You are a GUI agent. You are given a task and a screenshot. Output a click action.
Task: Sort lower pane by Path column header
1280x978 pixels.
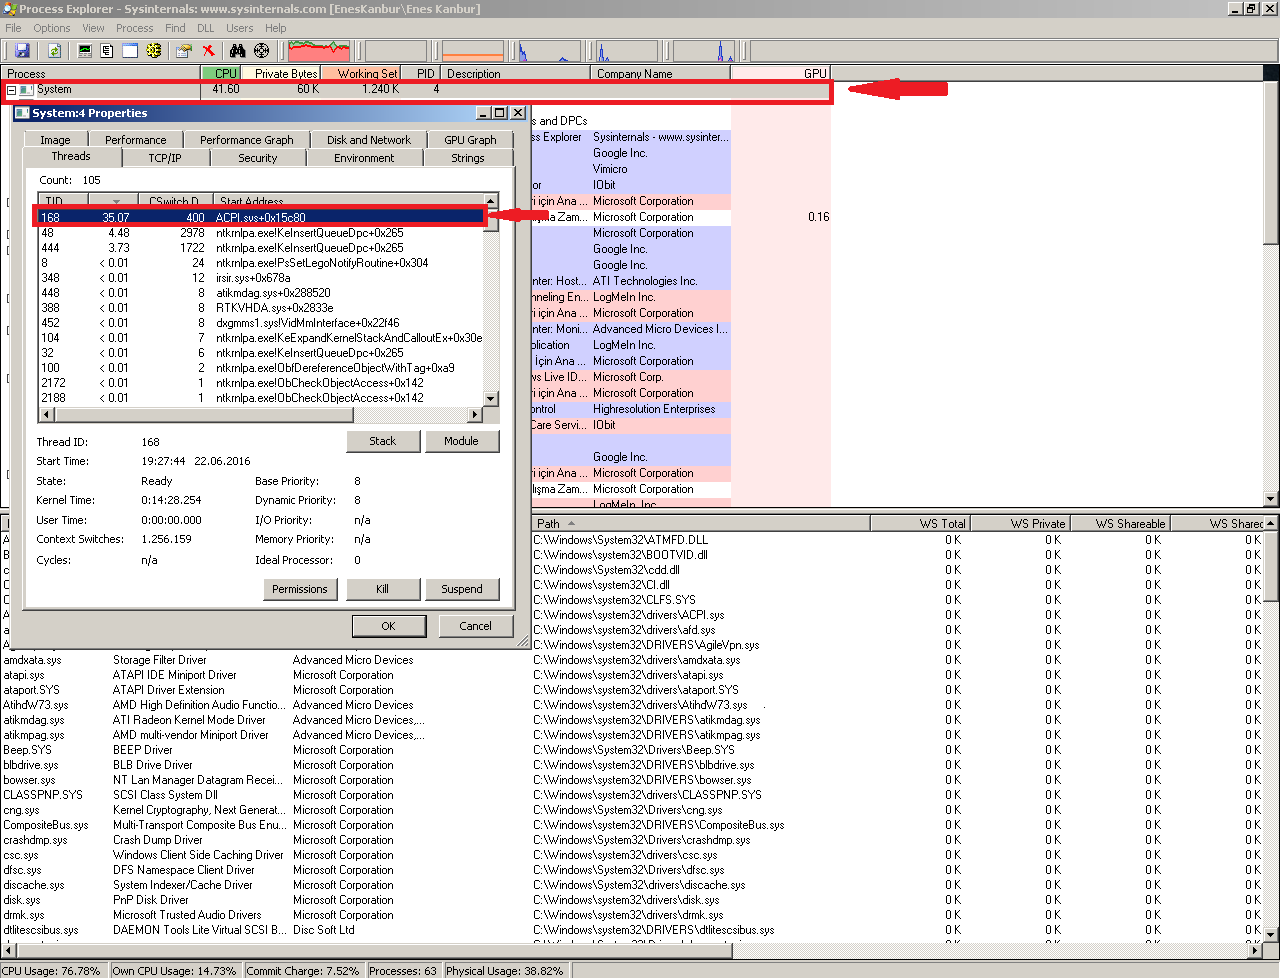700,523
